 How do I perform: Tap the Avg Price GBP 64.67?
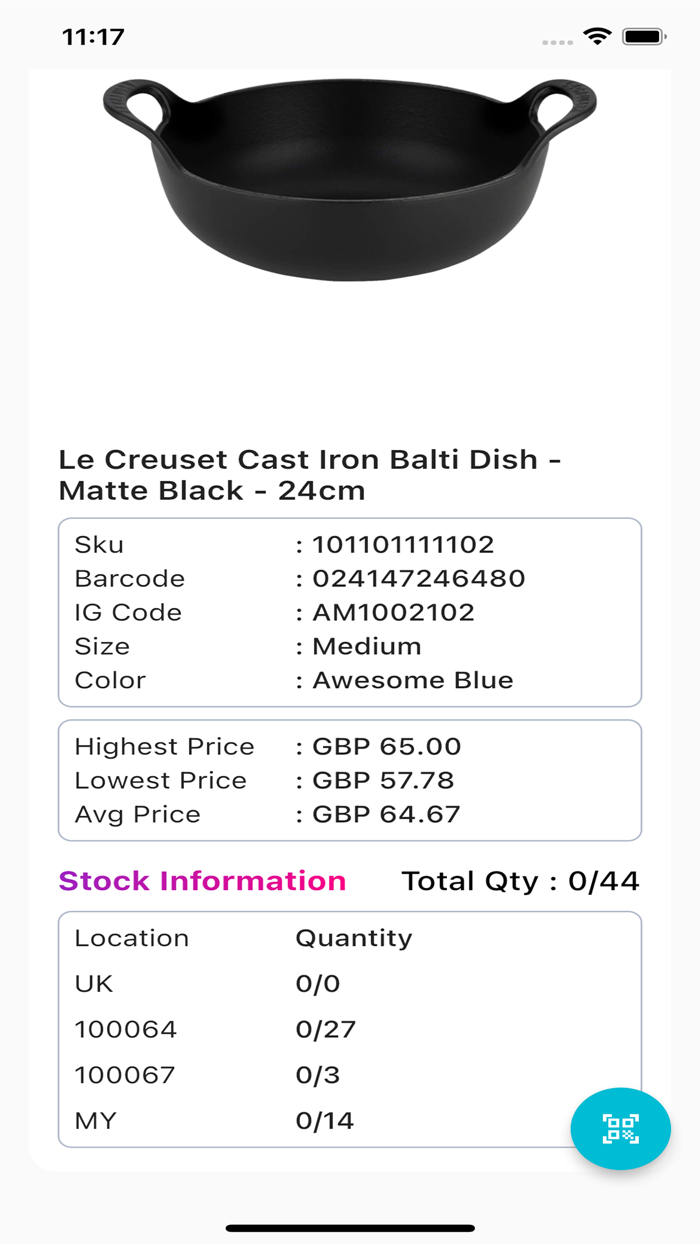[x=386, y=815]
